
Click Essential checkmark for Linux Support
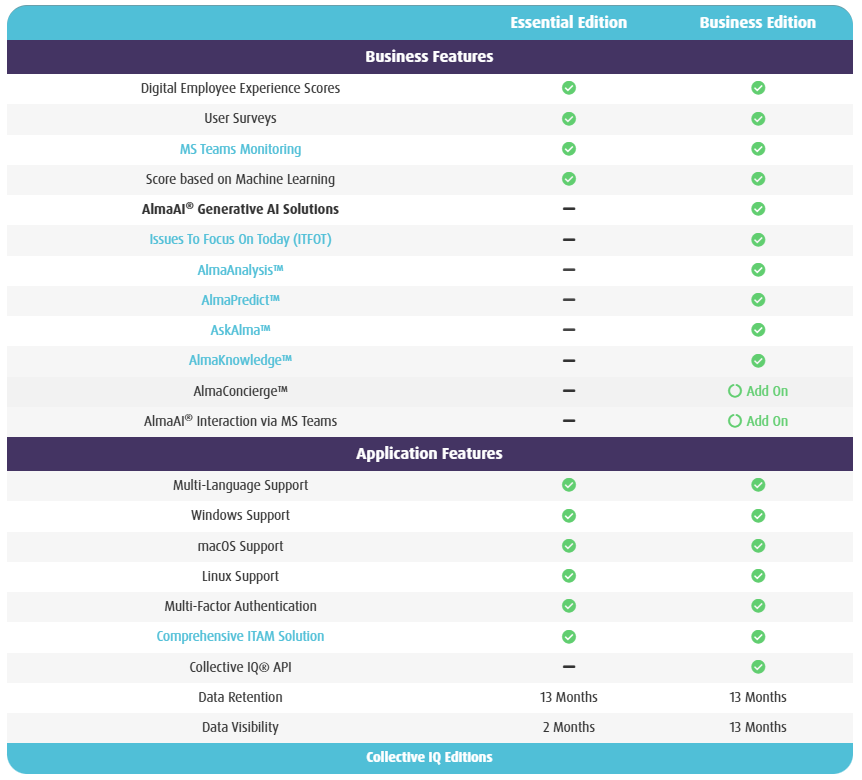coord(569,576)
